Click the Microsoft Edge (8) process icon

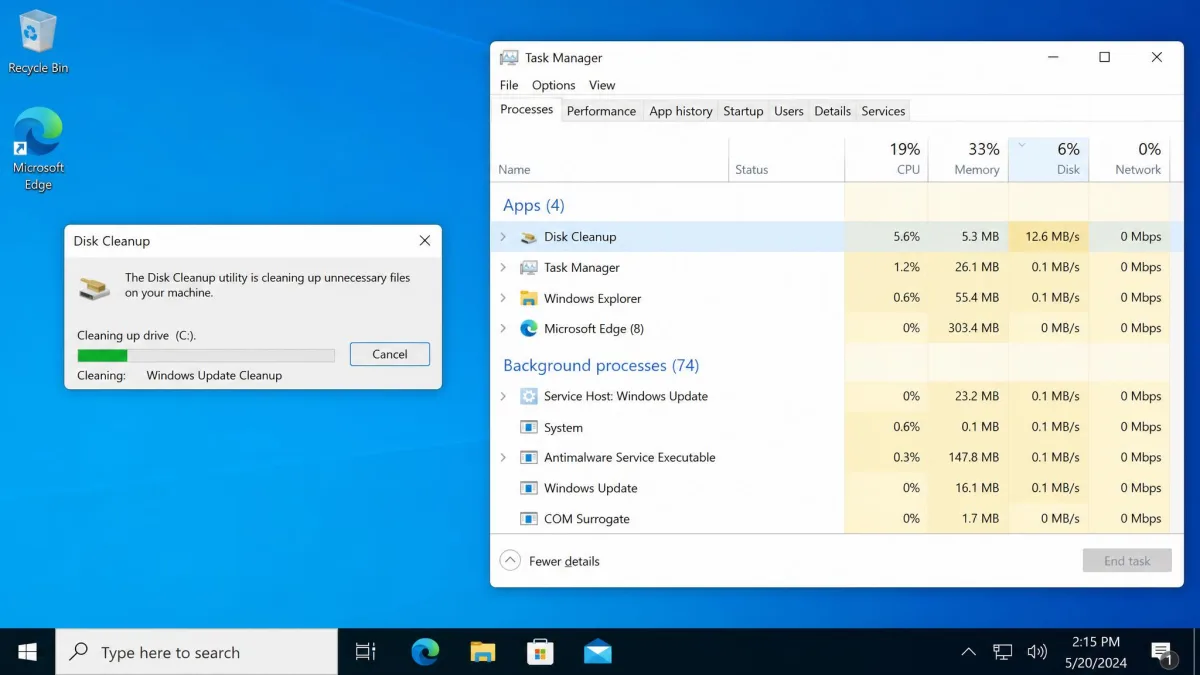click(x=529, y=328)
